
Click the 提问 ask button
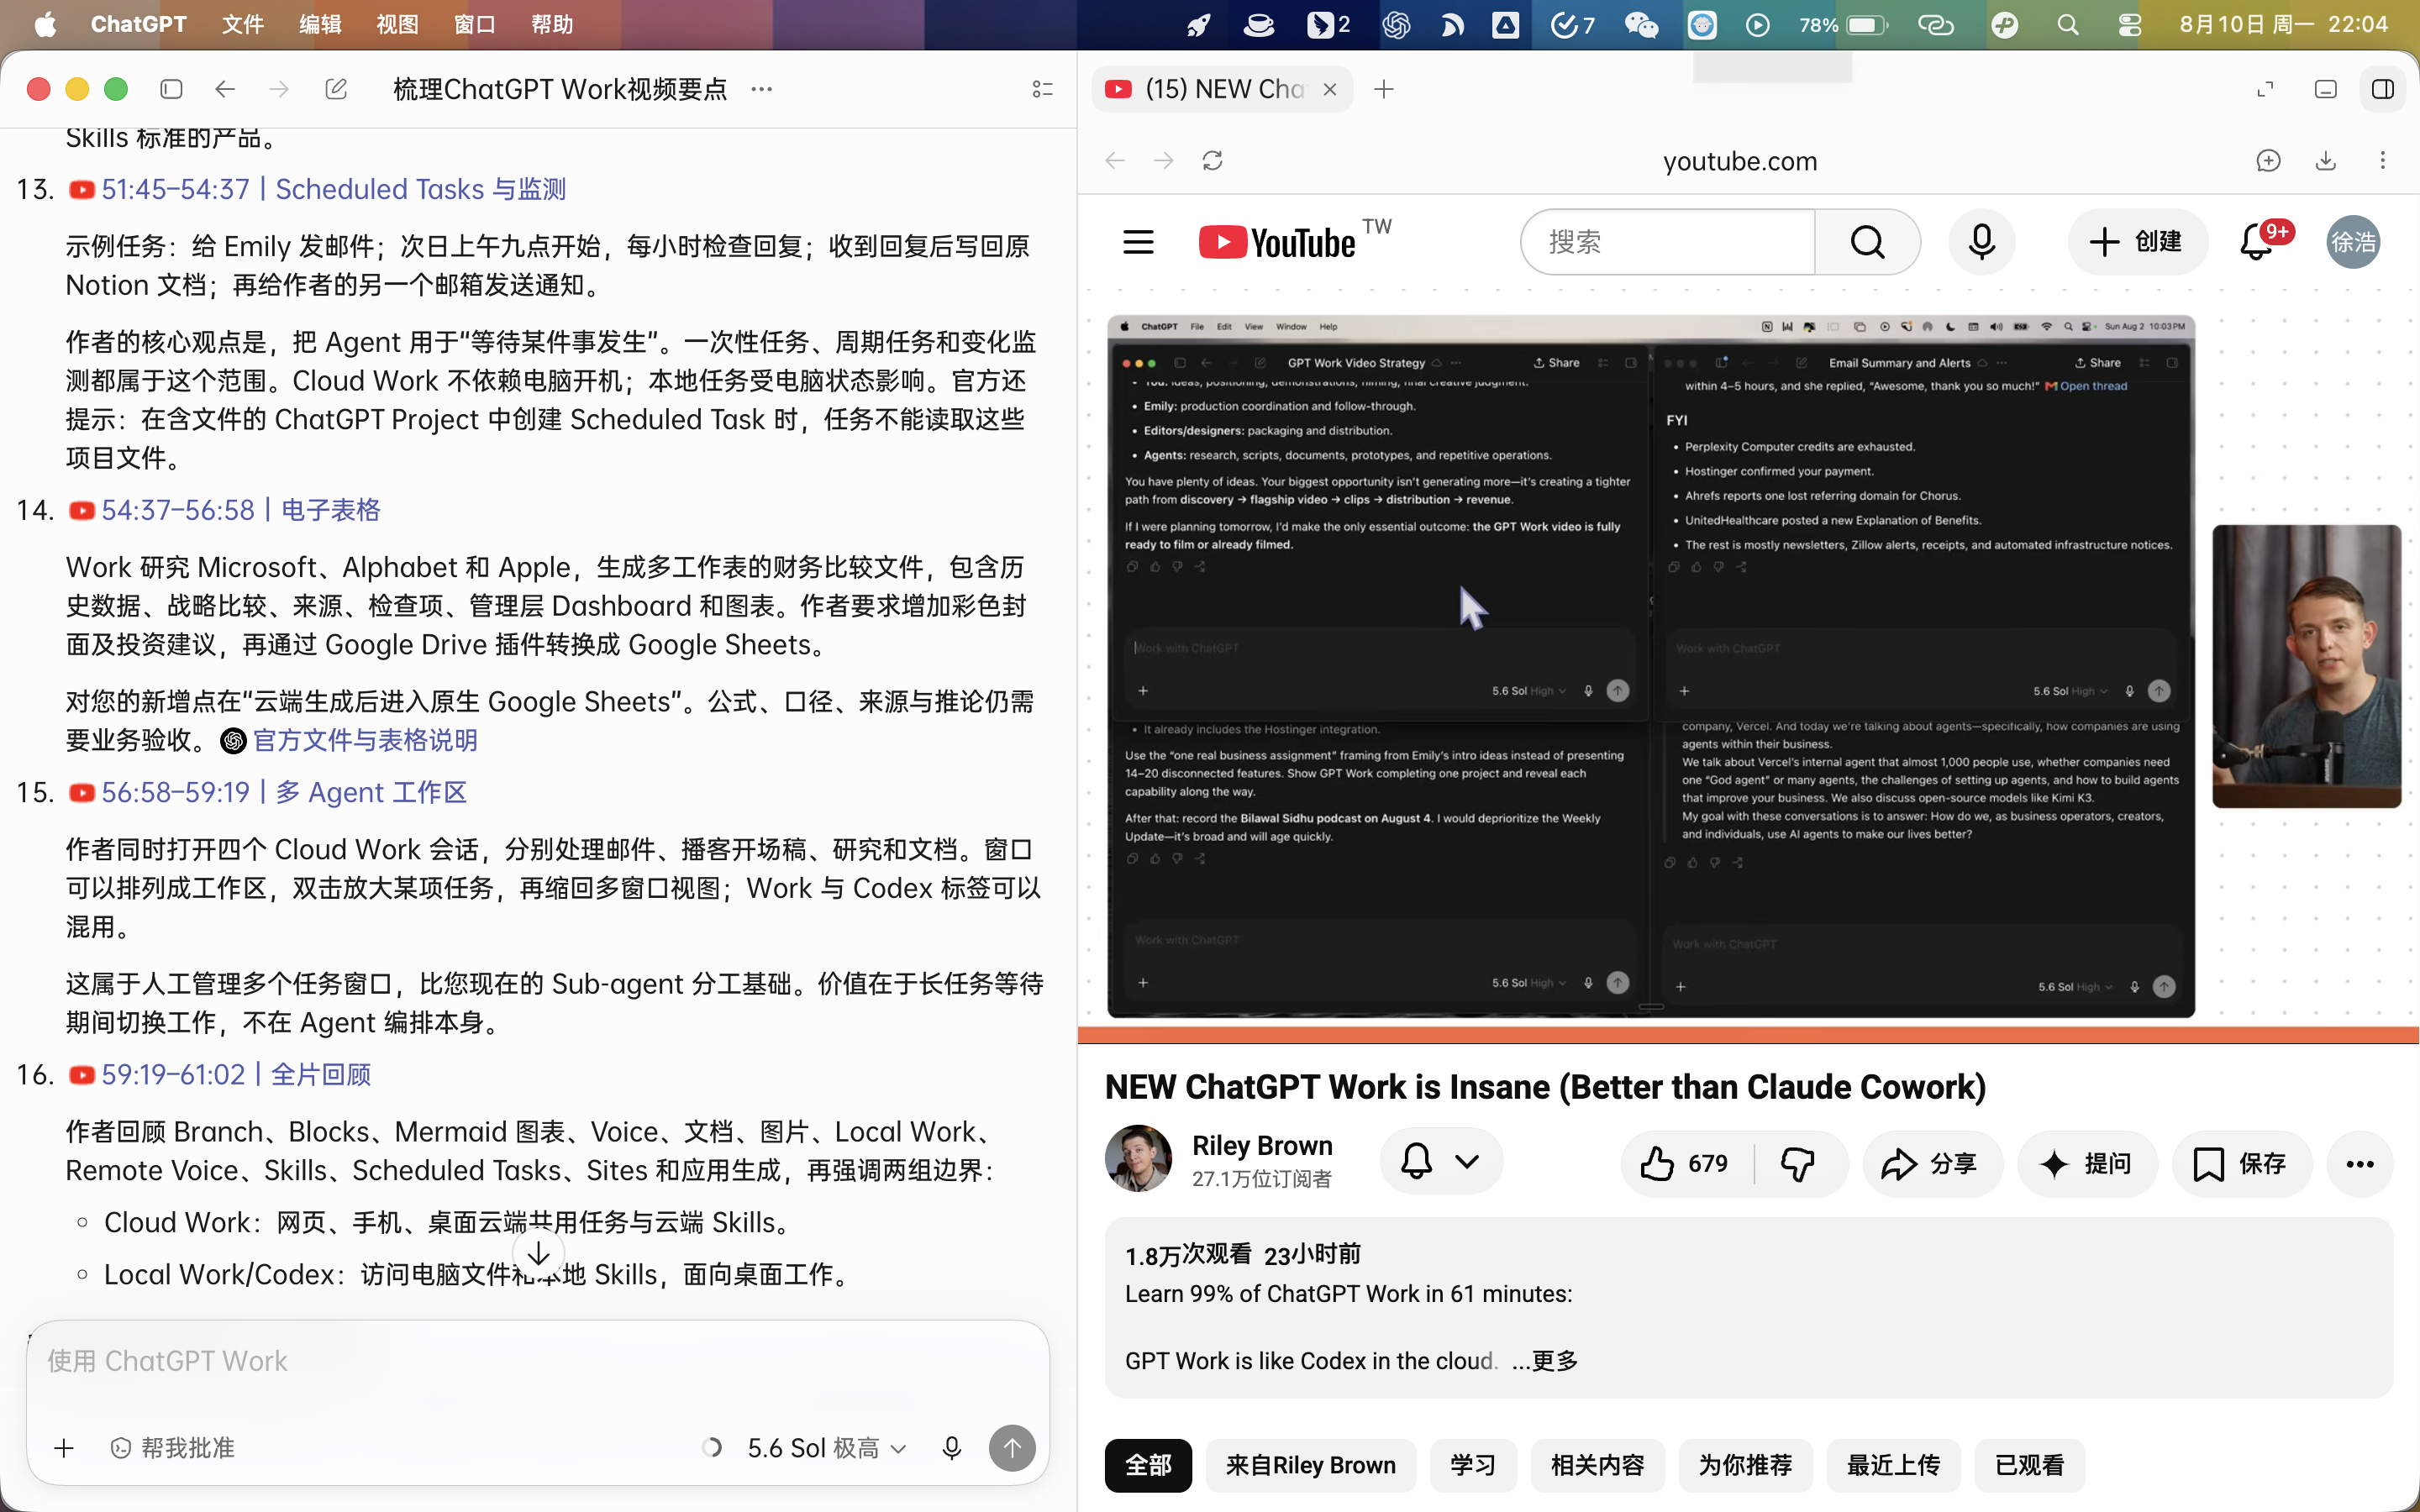click(x=2087, y=1163)
